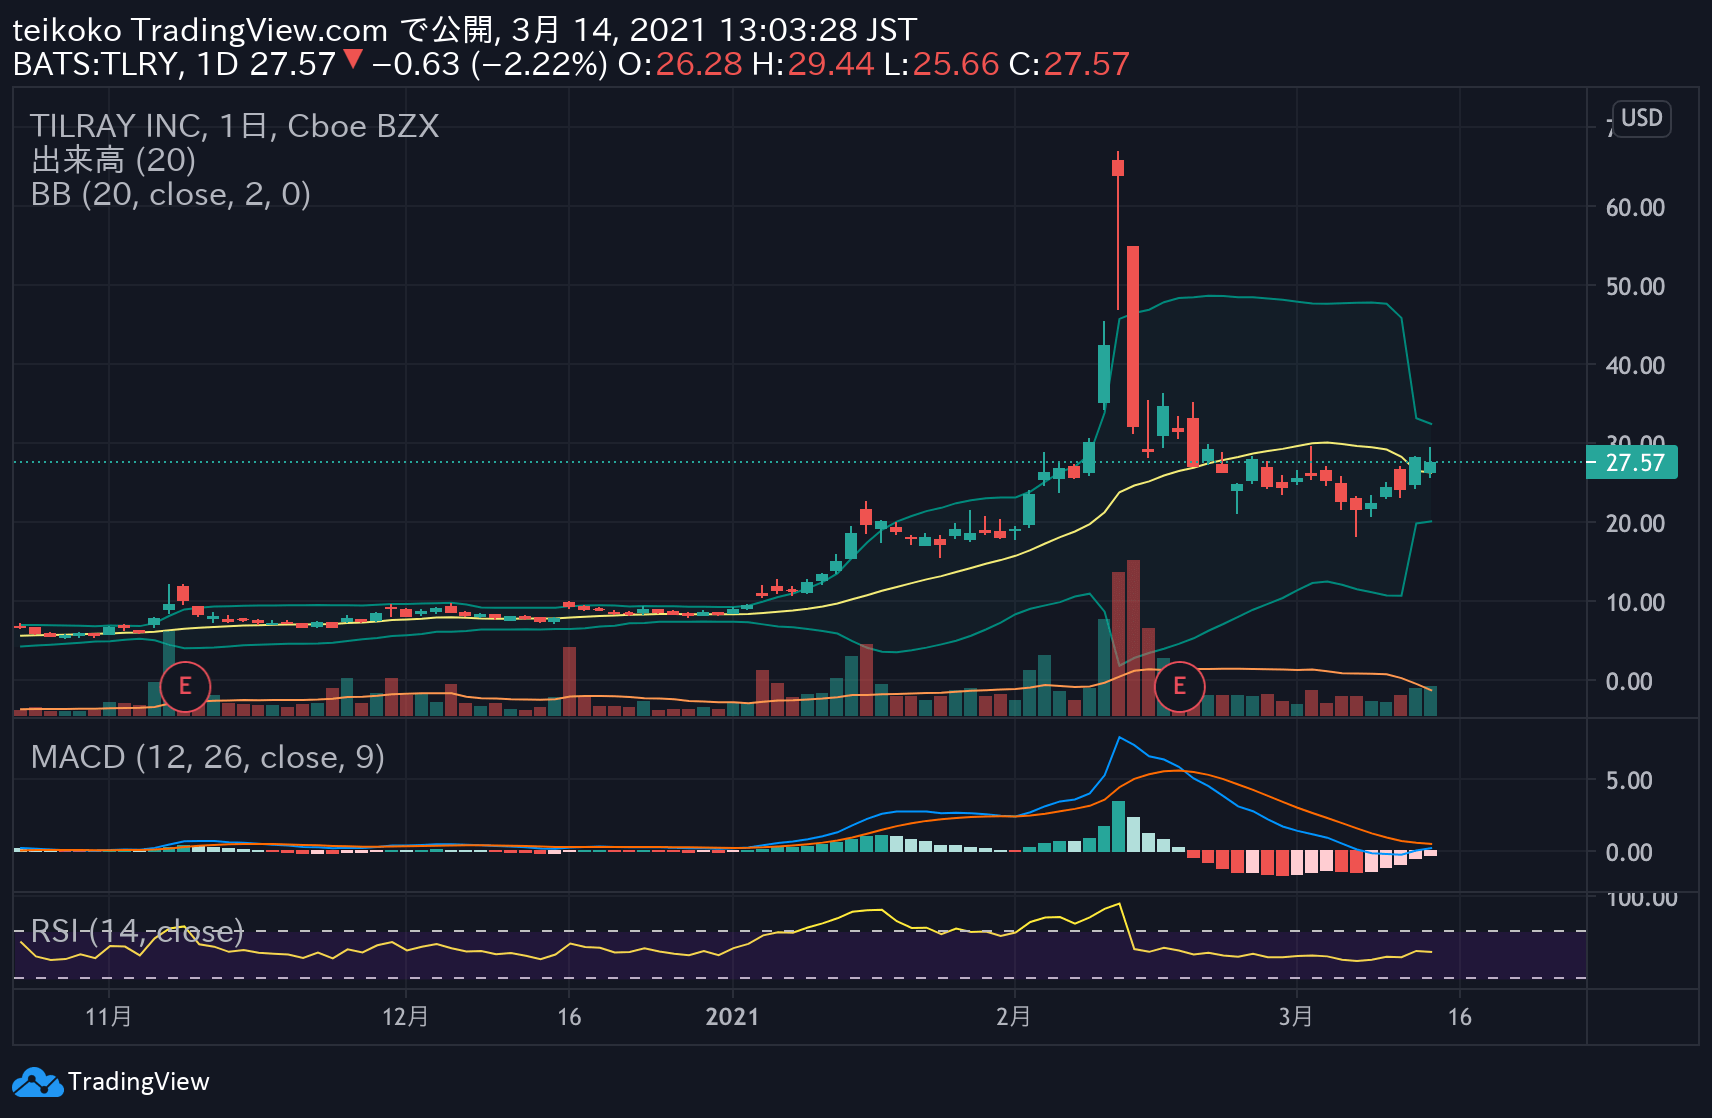Select the MACD (12, 26, close, 9) label
This screenshot has height=1118, width=1712.
(x=208, y=757)
